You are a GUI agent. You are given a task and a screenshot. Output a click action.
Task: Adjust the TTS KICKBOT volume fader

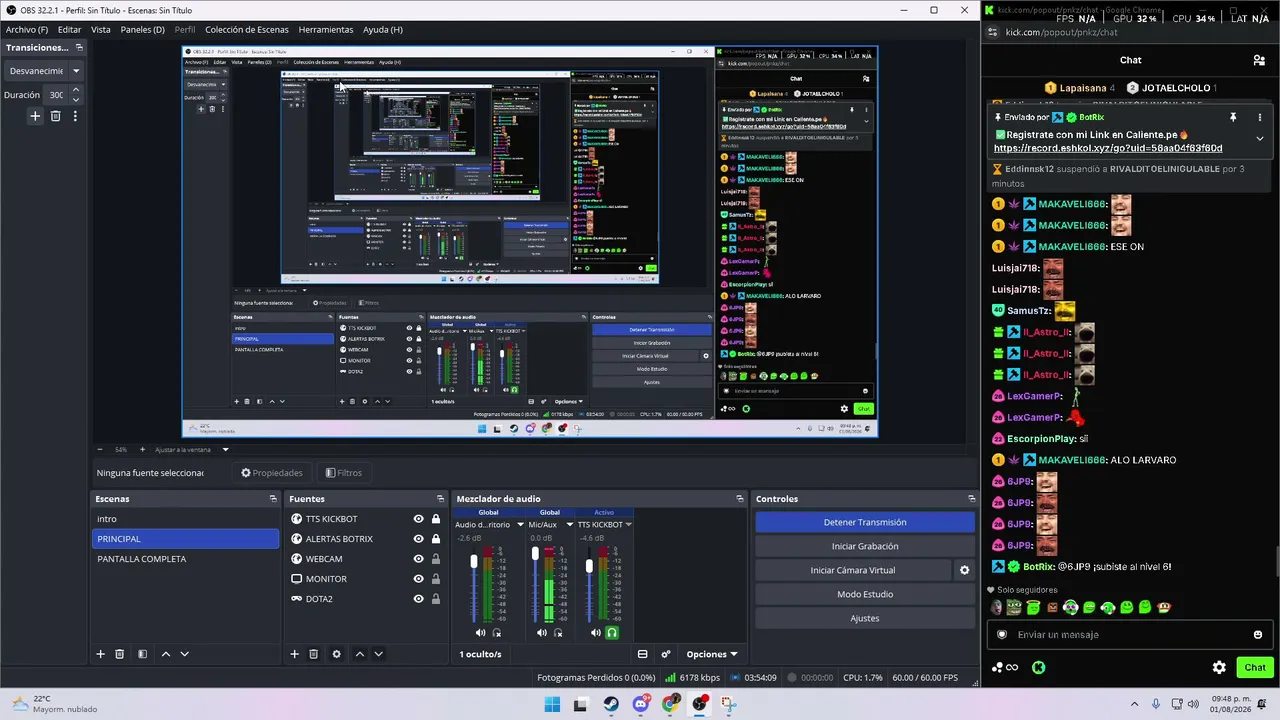(589, 566)
